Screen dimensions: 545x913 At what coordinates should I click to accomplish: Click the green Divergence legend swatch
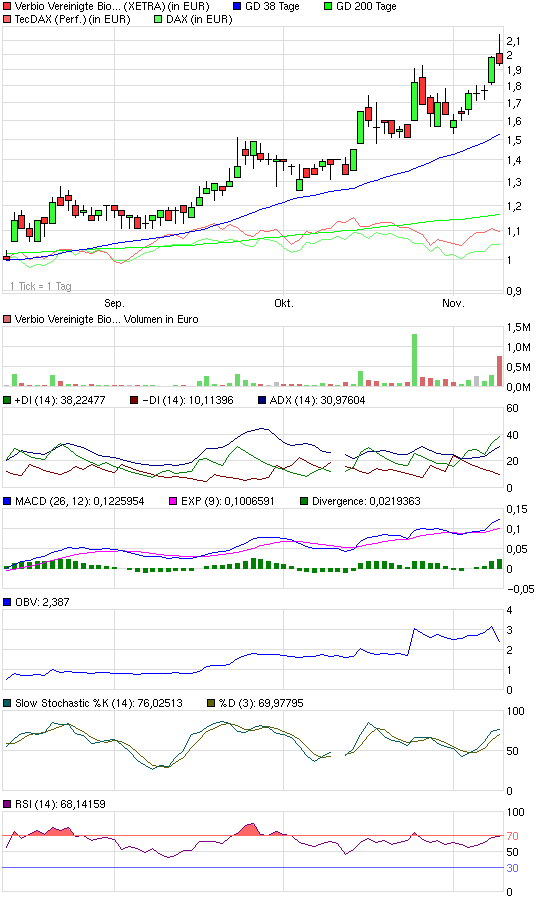pos(304,501)
